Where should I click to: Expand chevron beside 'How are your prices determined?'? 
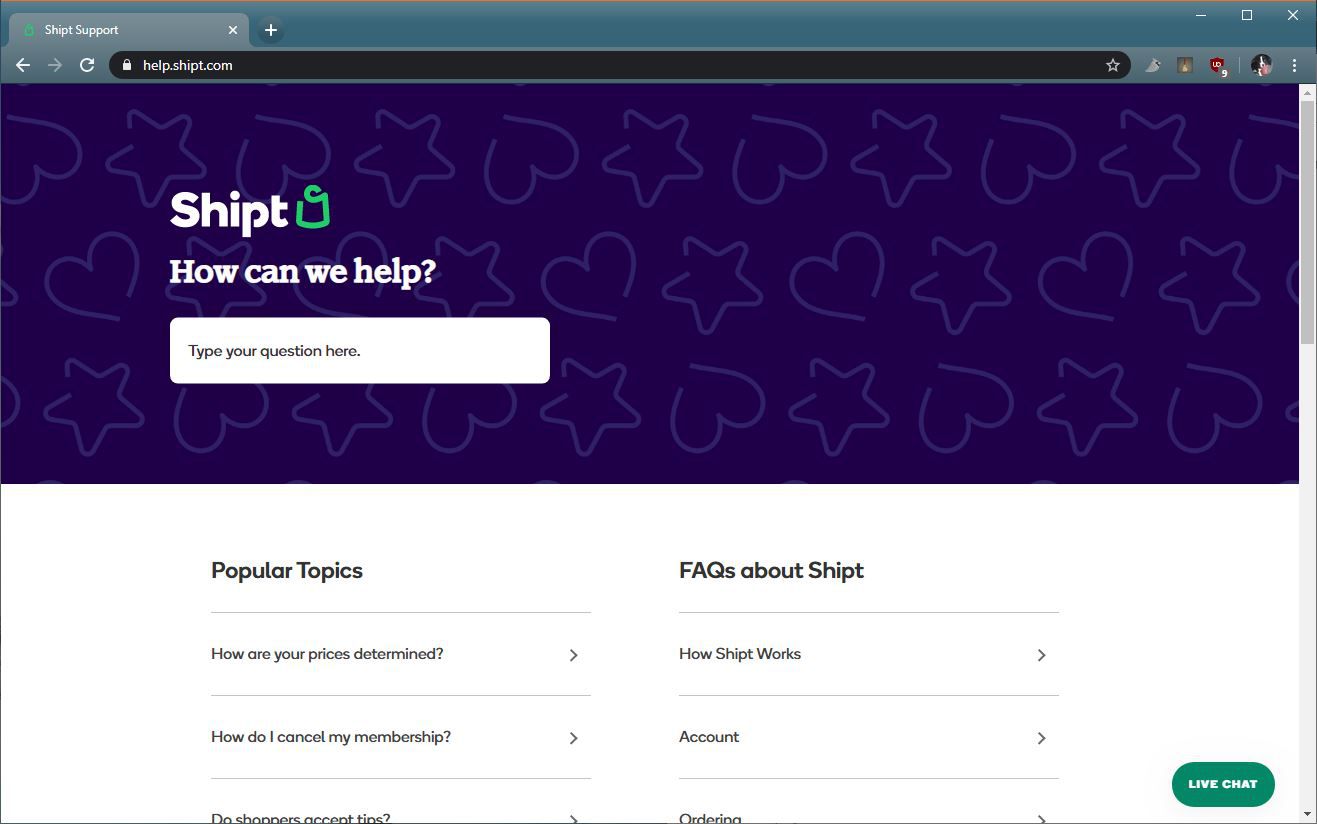574,655
